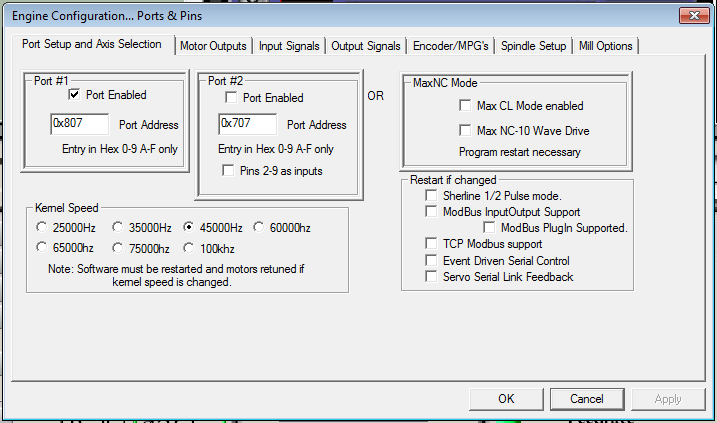
Task: Select 25000Hz kernel speed
Action: click(x=42, y=227)
